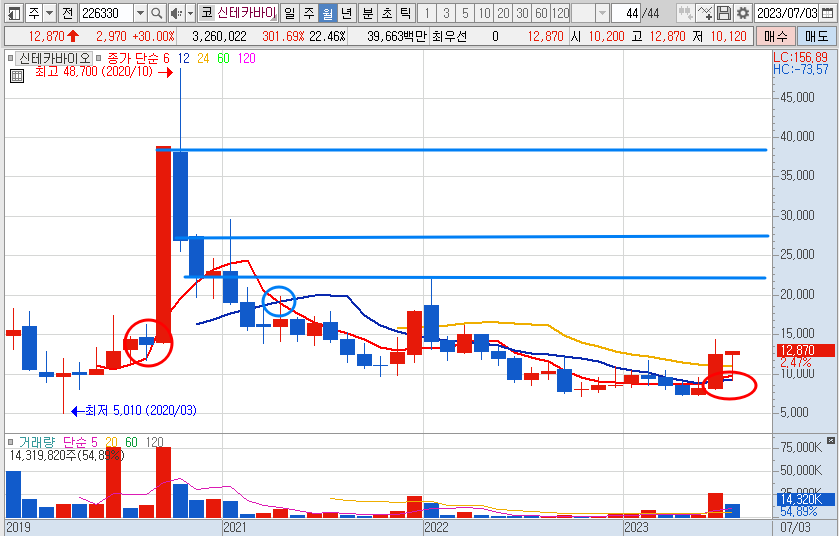The image size is (839, 536).
Task: Click the 전 button
Action: coord(67,13)
